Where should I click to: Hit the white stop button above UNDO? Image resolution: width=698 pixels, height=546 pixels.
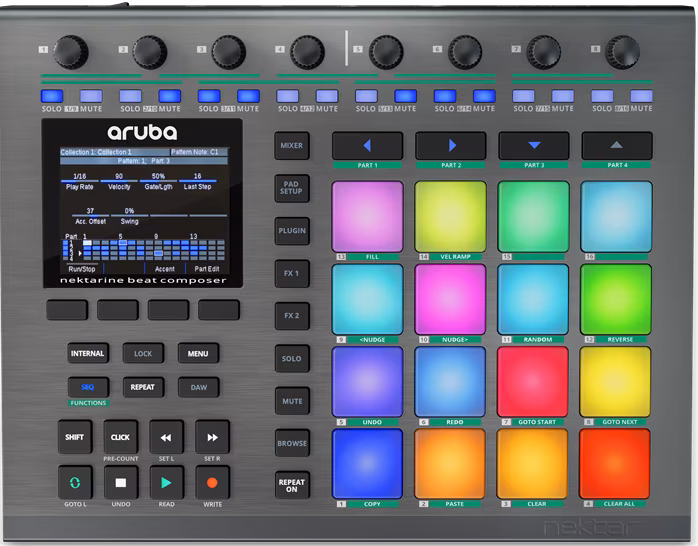(121, 483)
